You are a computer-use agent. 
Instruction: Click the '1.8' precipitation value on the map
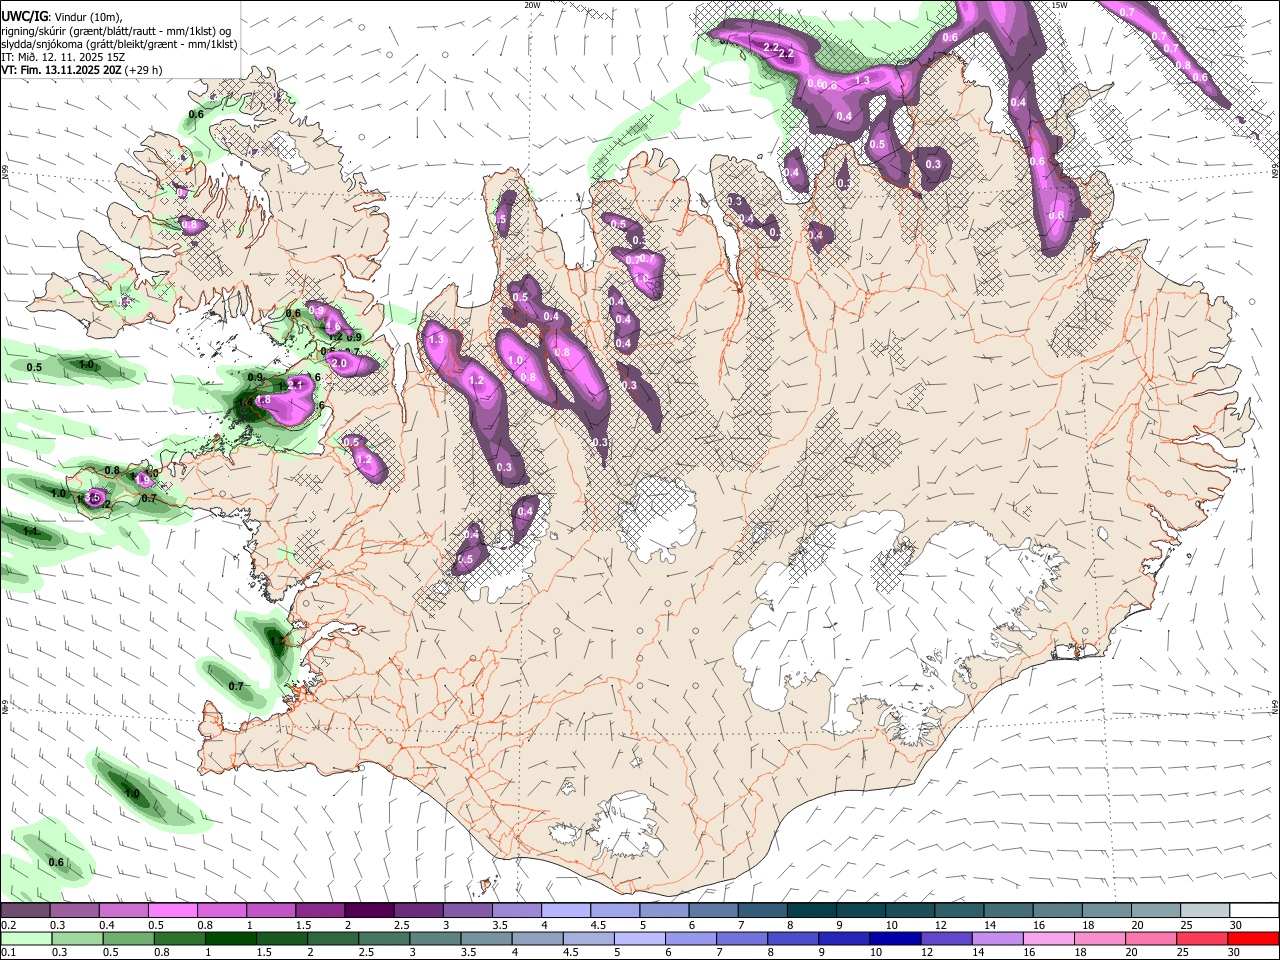(x=264, y=400)
